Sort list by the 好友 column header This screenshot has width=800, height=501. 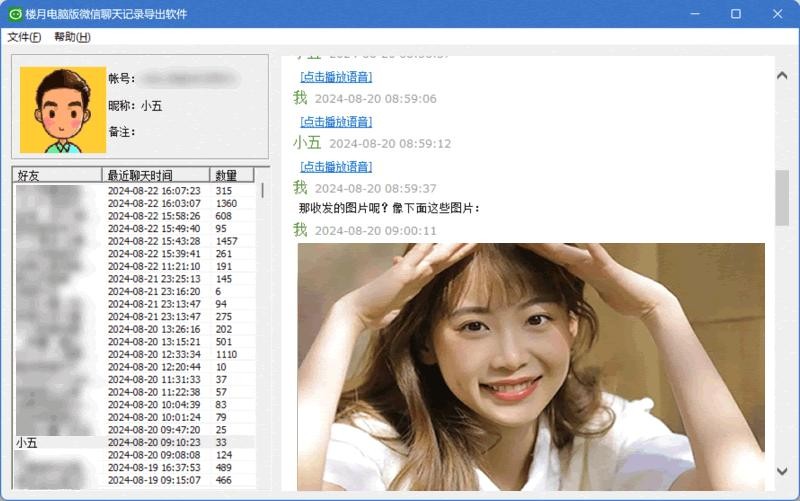point(57,175)
